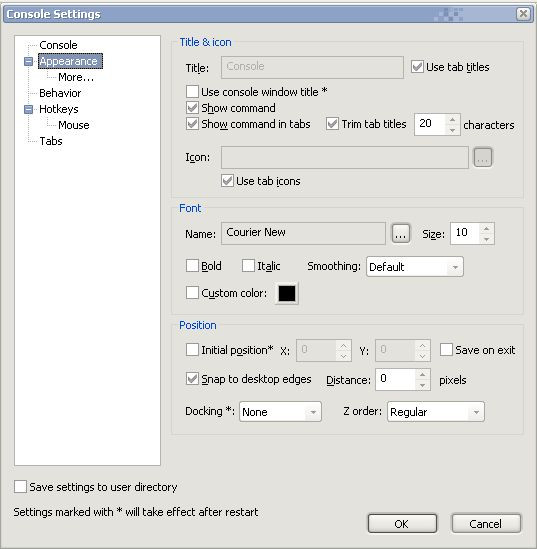
Task: Cancel the Console Settings dialog
Action: 486,523
